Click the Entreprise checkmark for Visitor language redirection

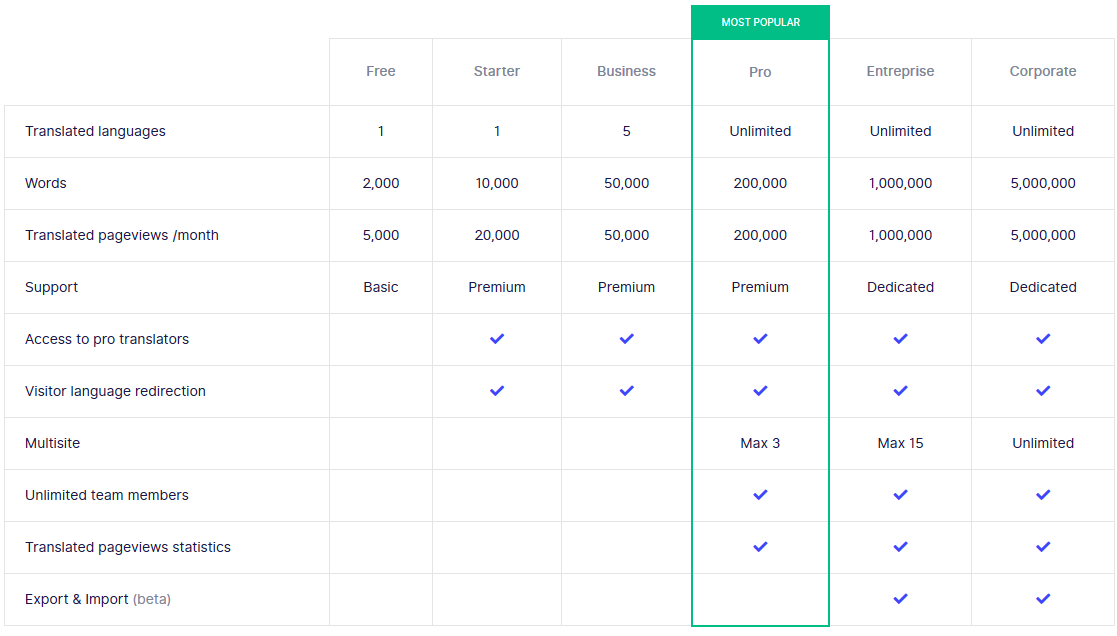(x=900, y=391)
